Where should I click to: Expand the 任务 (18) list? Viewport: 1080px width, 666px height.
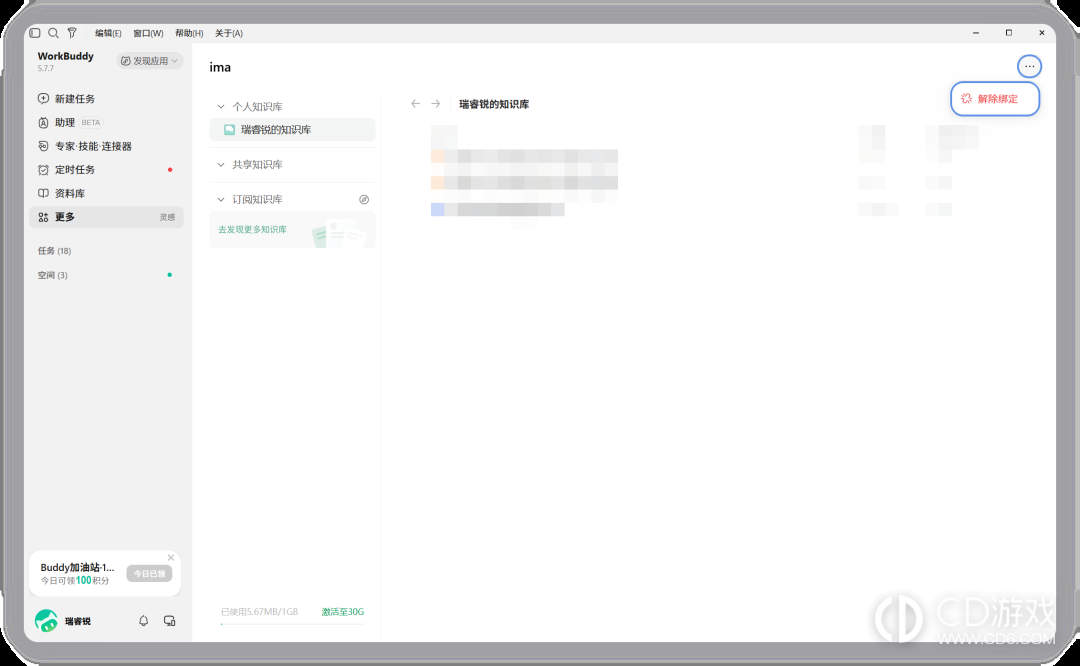click(54, 251)
